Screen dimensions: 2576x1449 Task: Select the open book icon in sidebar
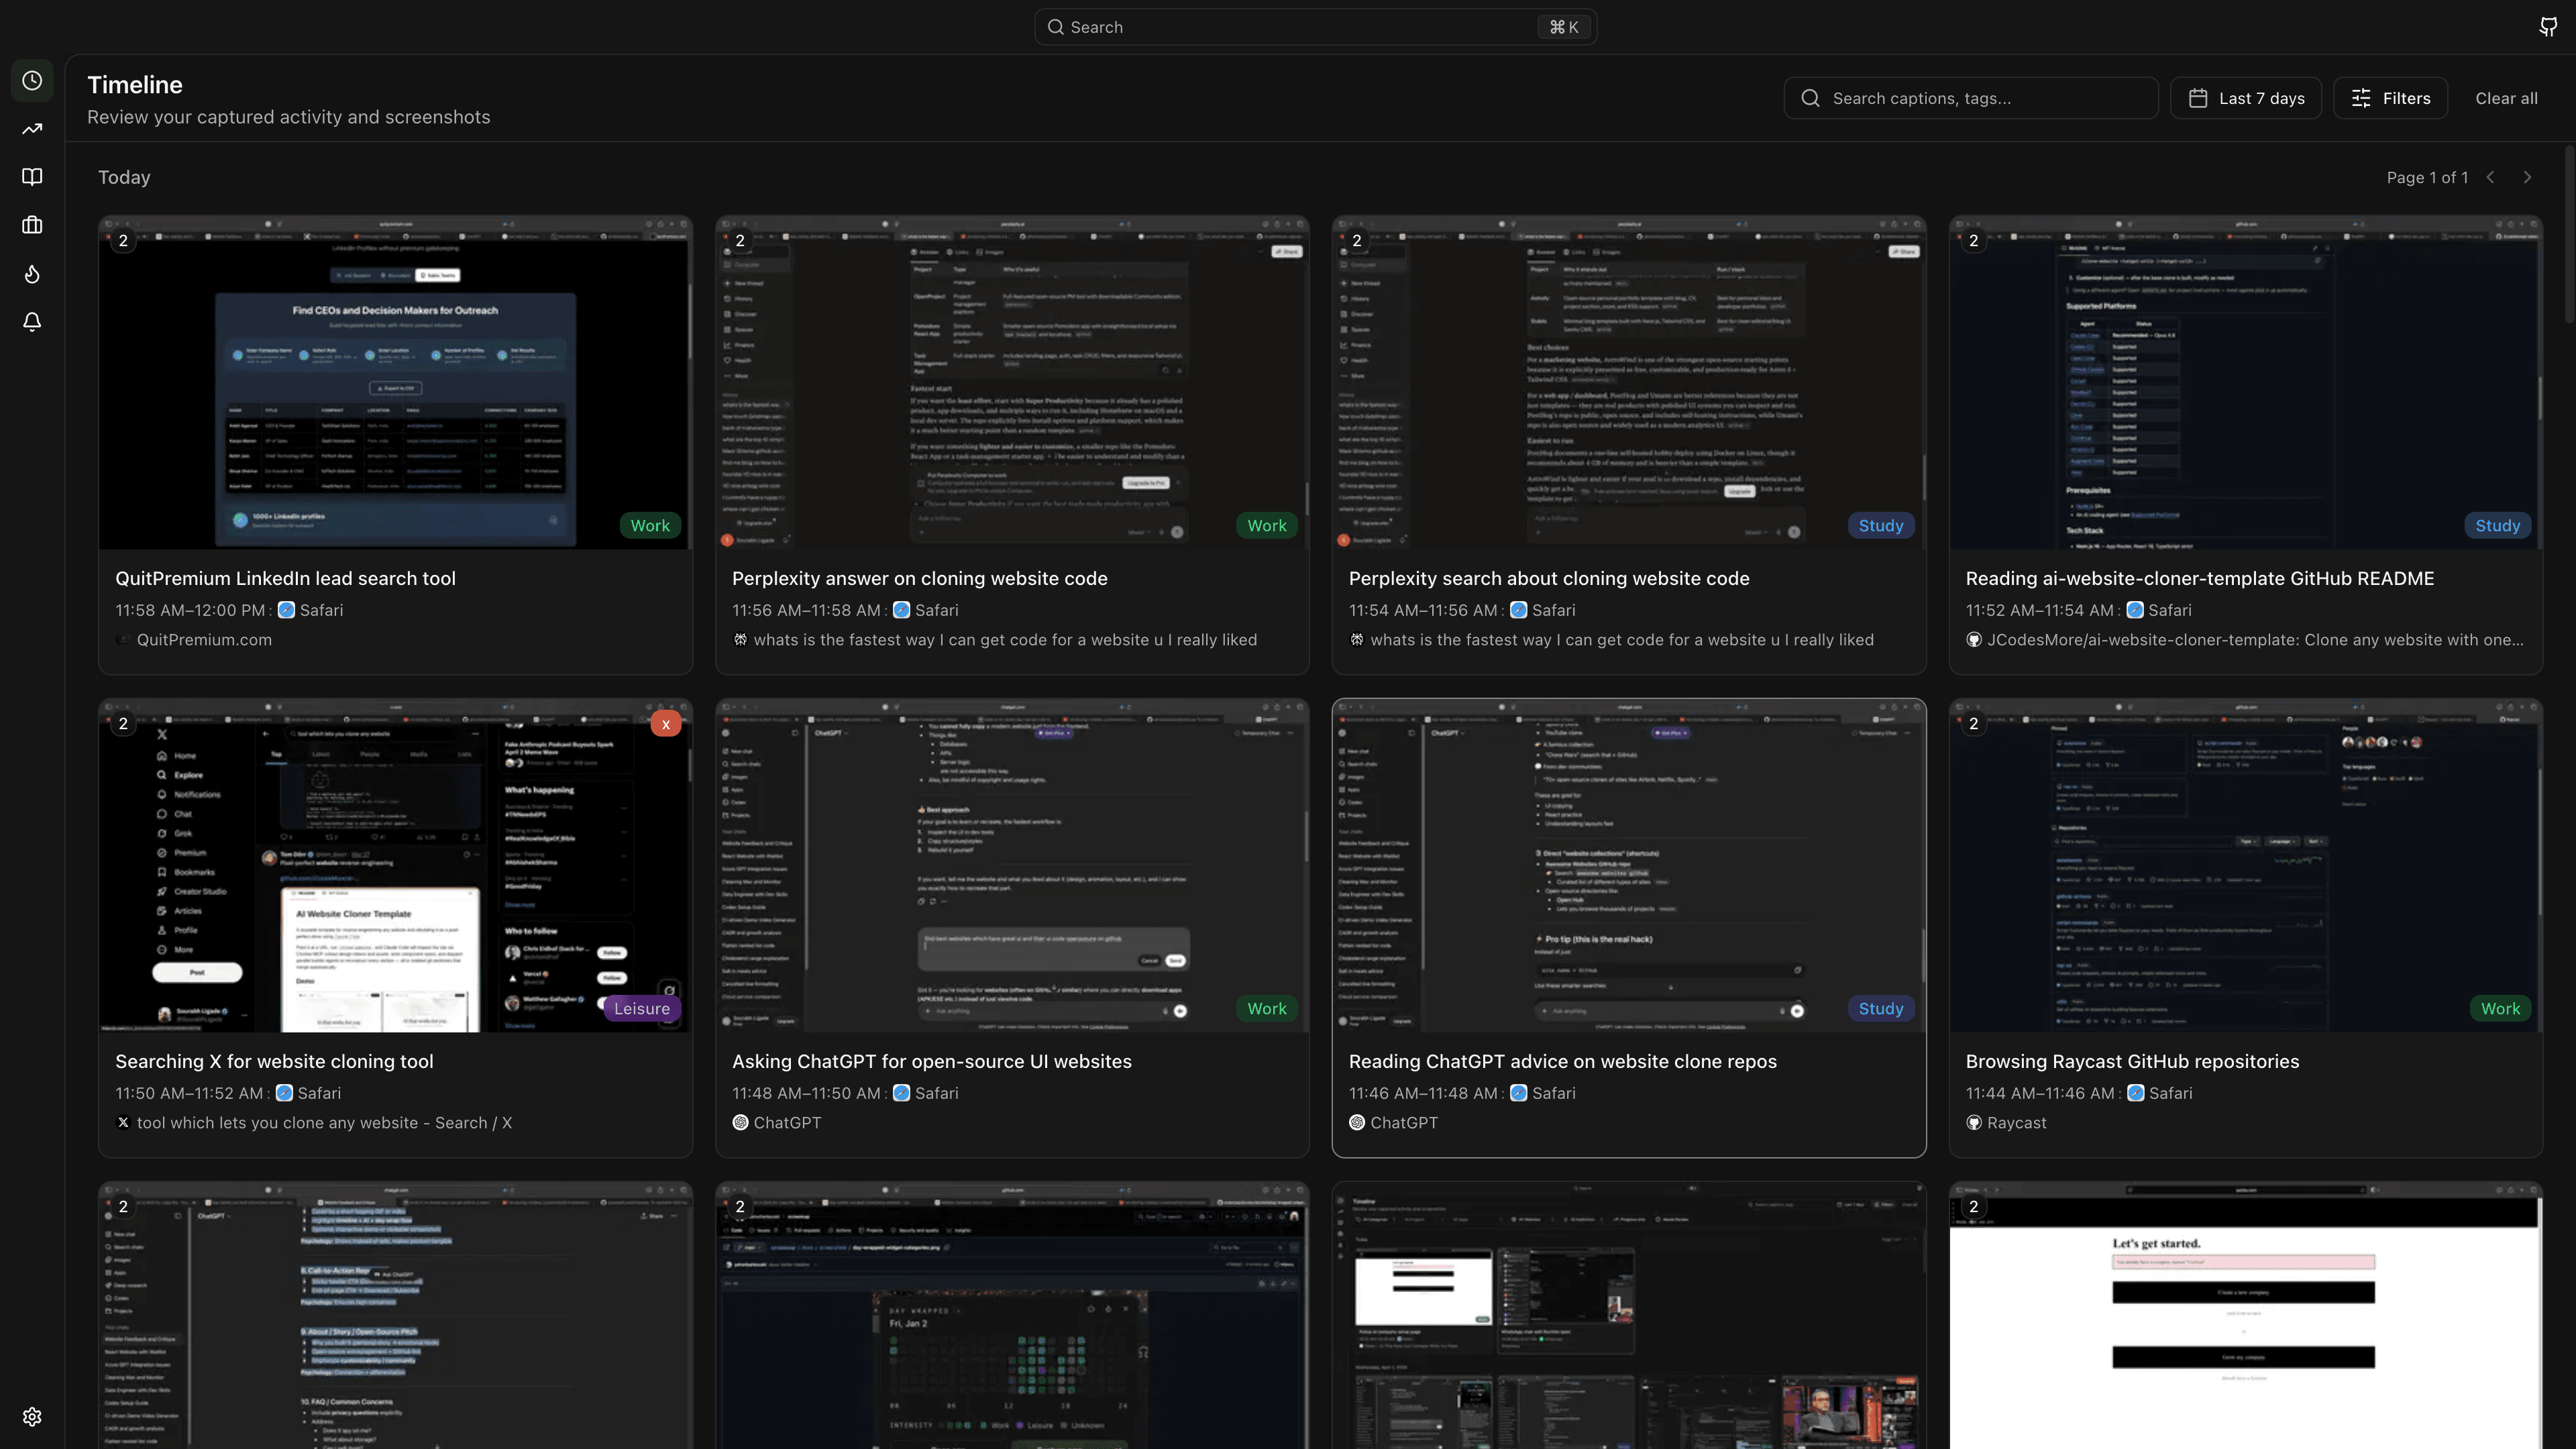coord(32,177)
